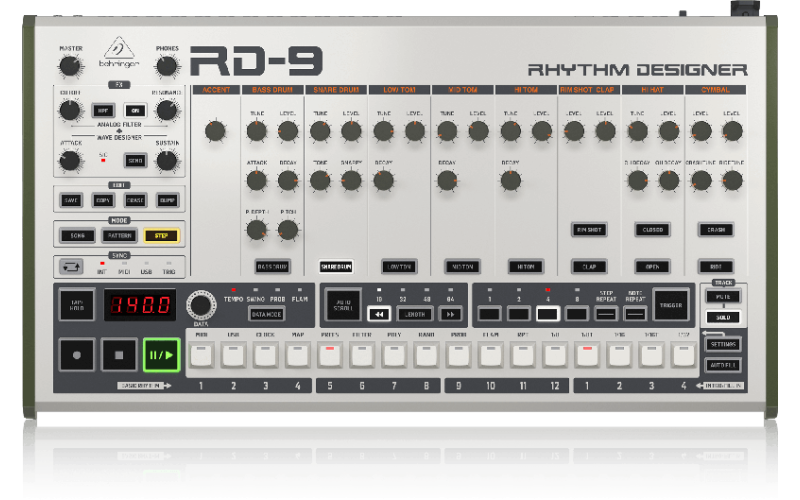This screenshot has height=500, width=800.
Task: Click the LENGTH button
Action: (x=415, y=314)
